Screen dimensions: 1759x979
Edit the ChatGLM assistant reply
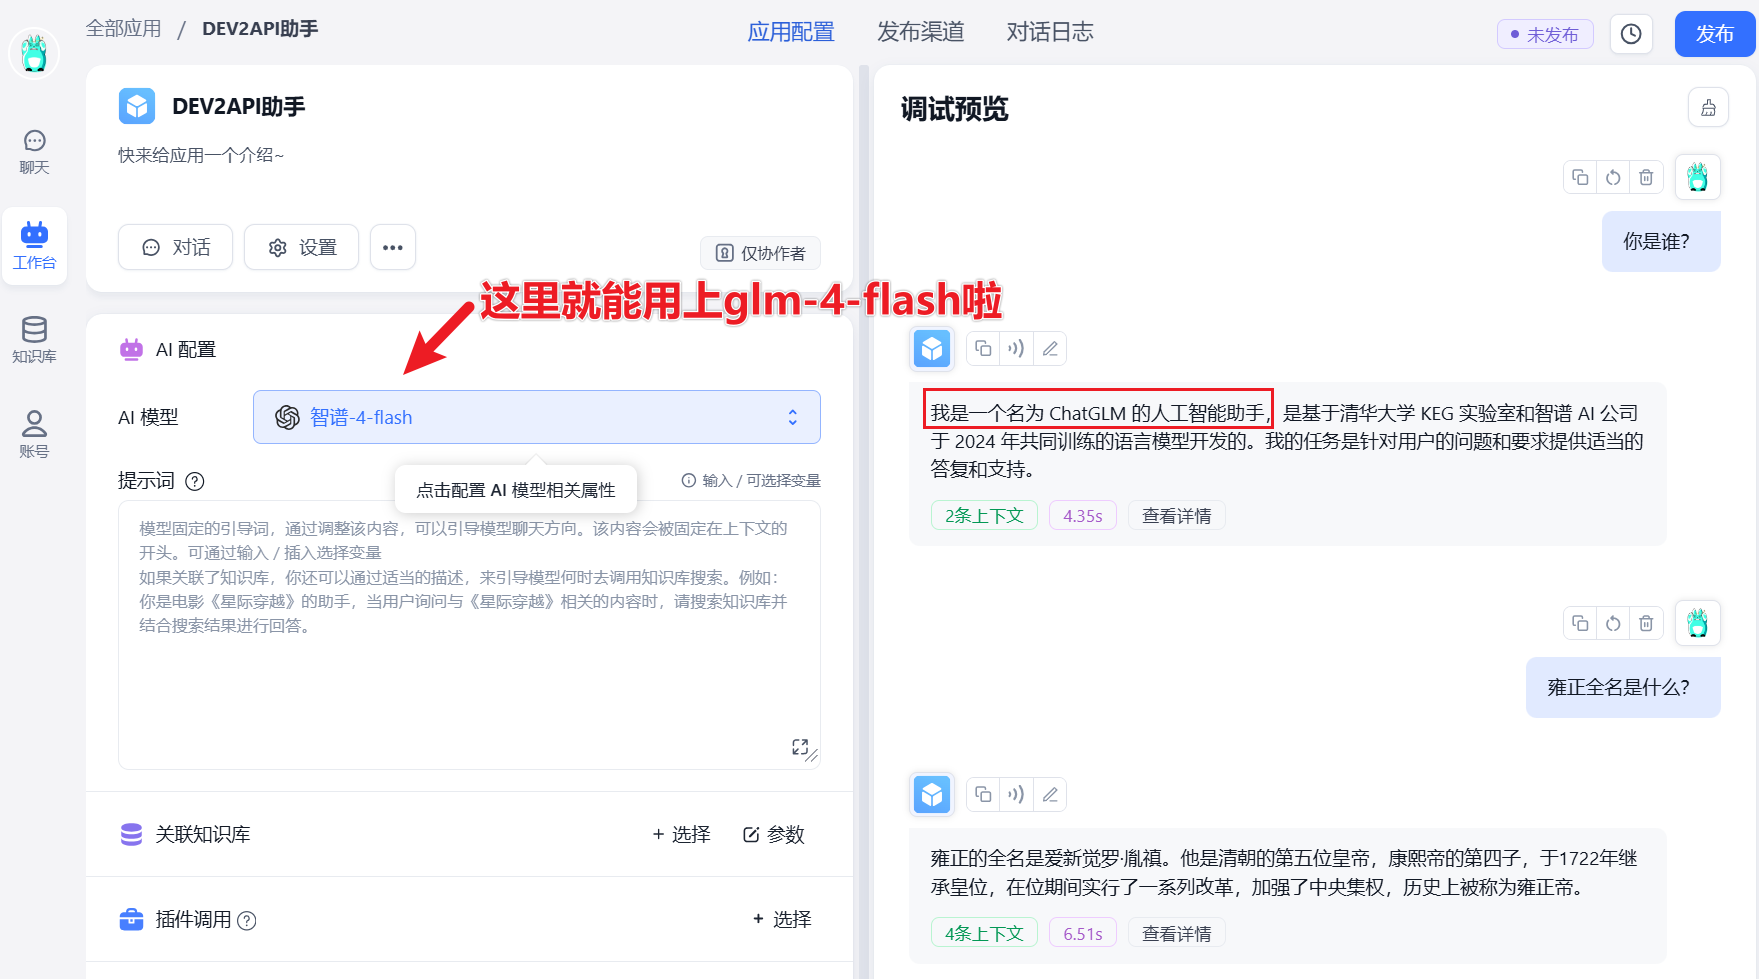click(1050, 348)
